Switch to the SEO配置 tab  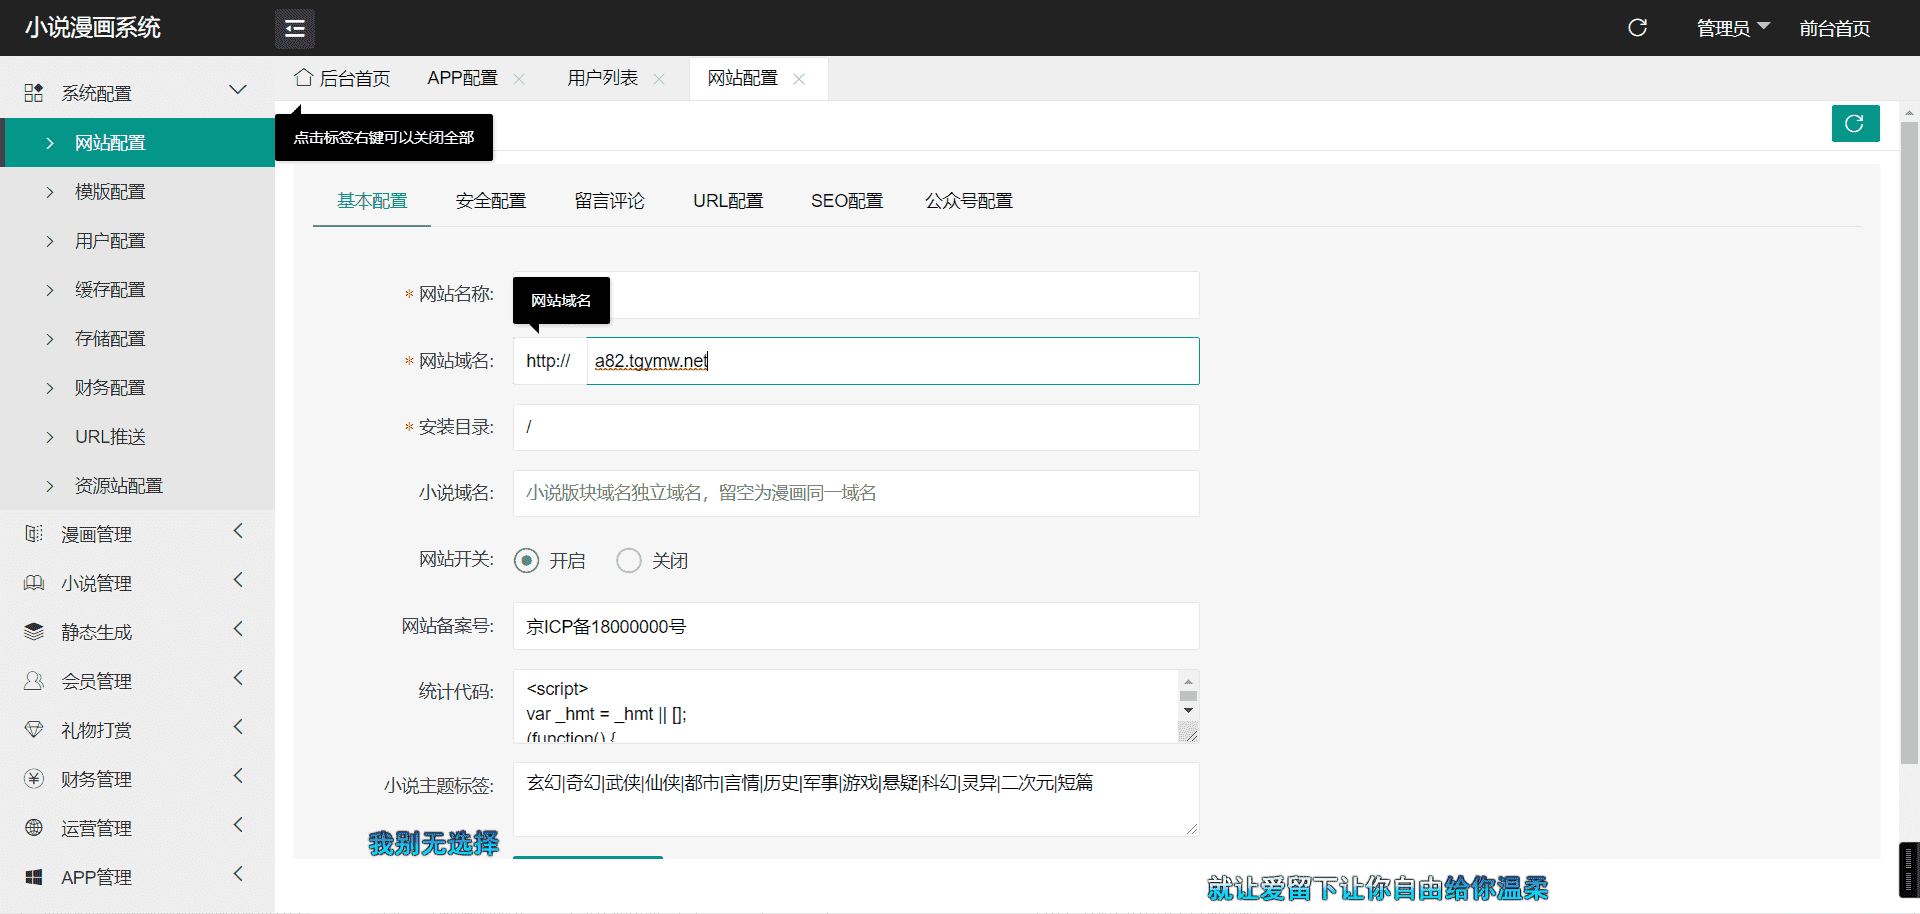[846, 201]
